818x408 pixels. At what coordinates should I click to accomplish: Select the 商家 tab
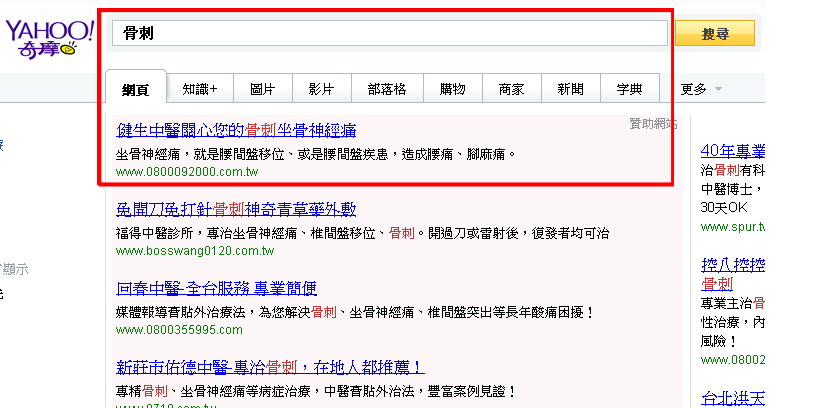point(512,89)
